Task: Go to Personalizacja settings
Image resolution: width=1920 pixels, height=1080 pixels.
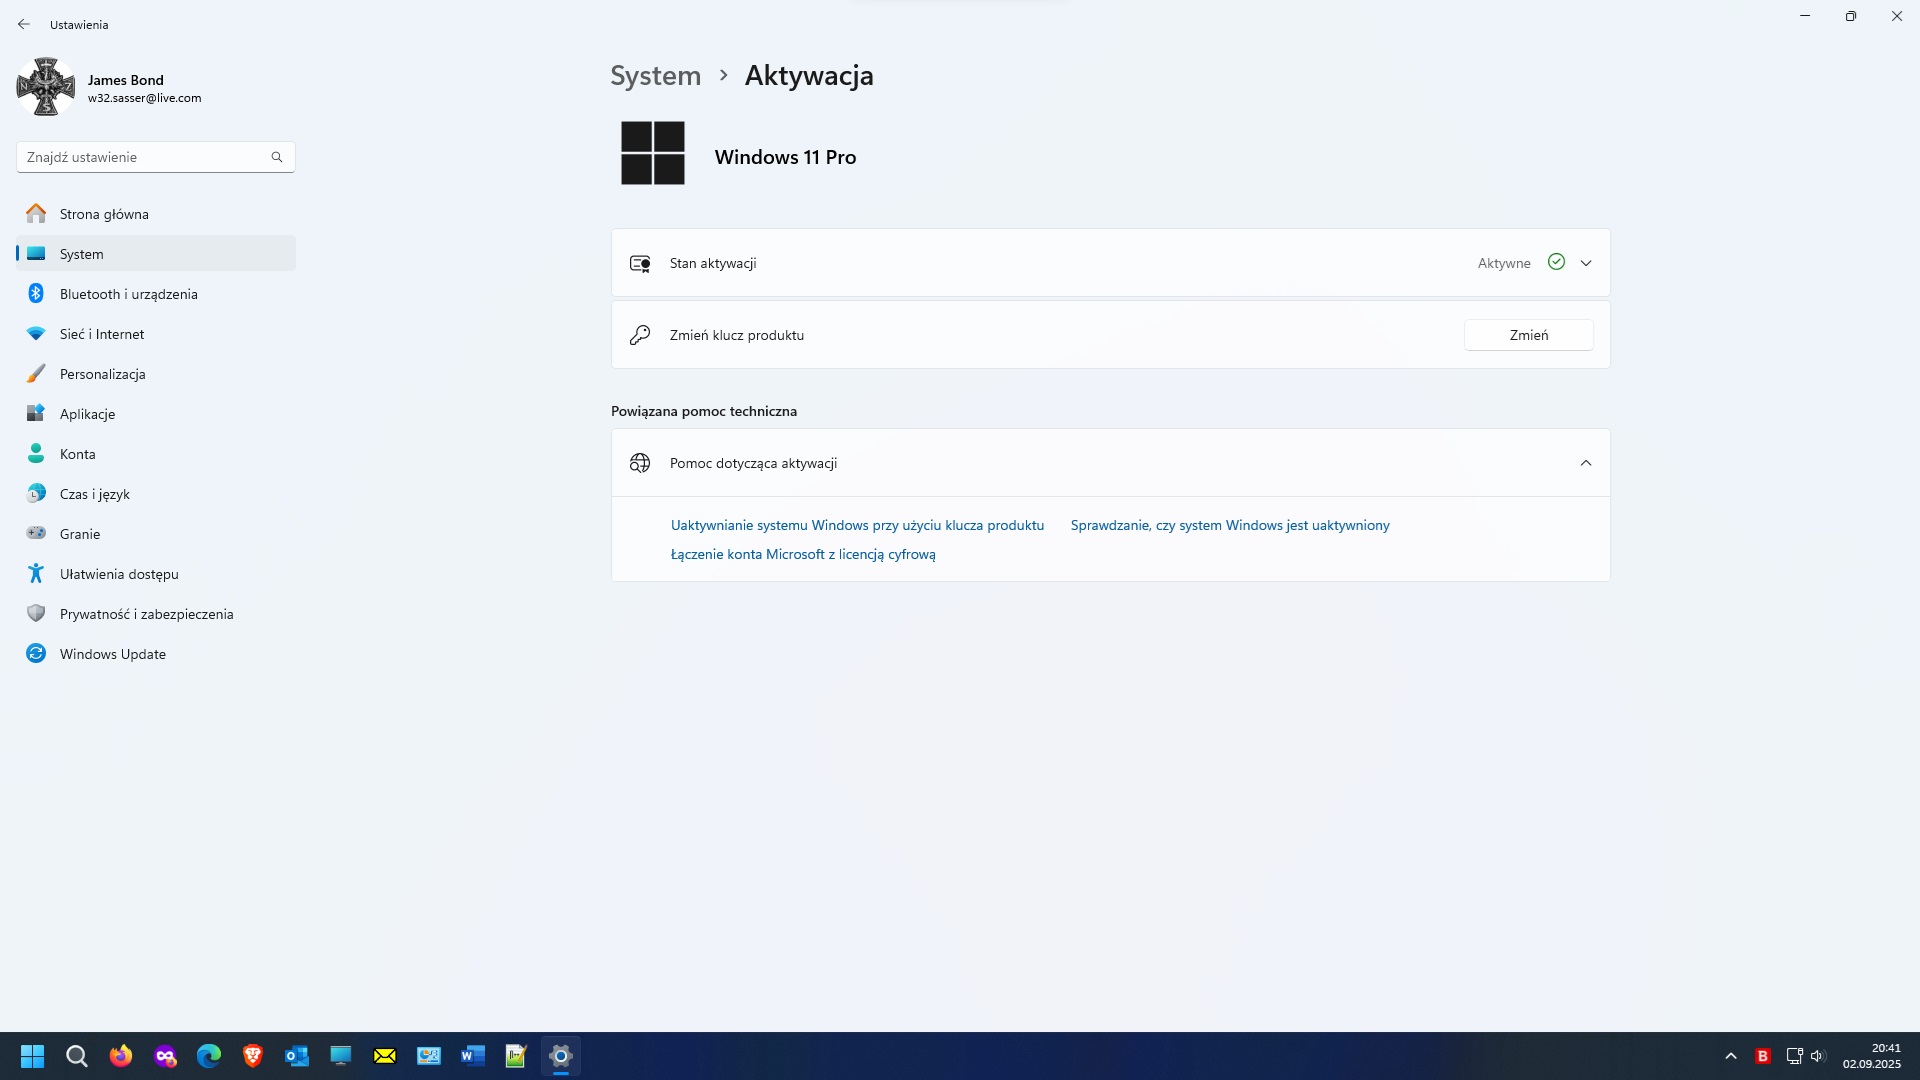Action: pos(156,374)
